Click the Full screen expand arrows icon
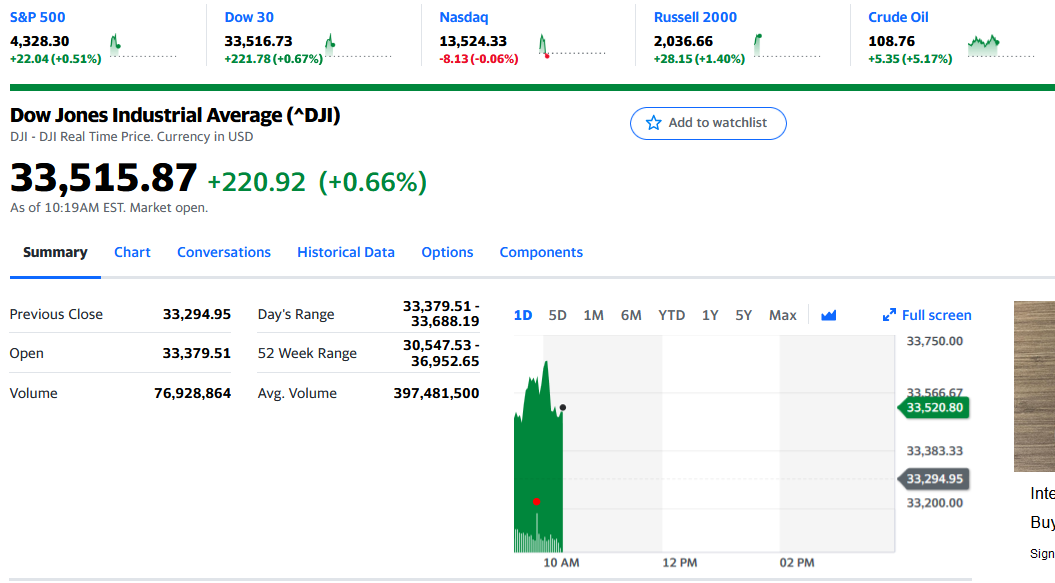Viewport: 1055px width, 583px height. 889,315
